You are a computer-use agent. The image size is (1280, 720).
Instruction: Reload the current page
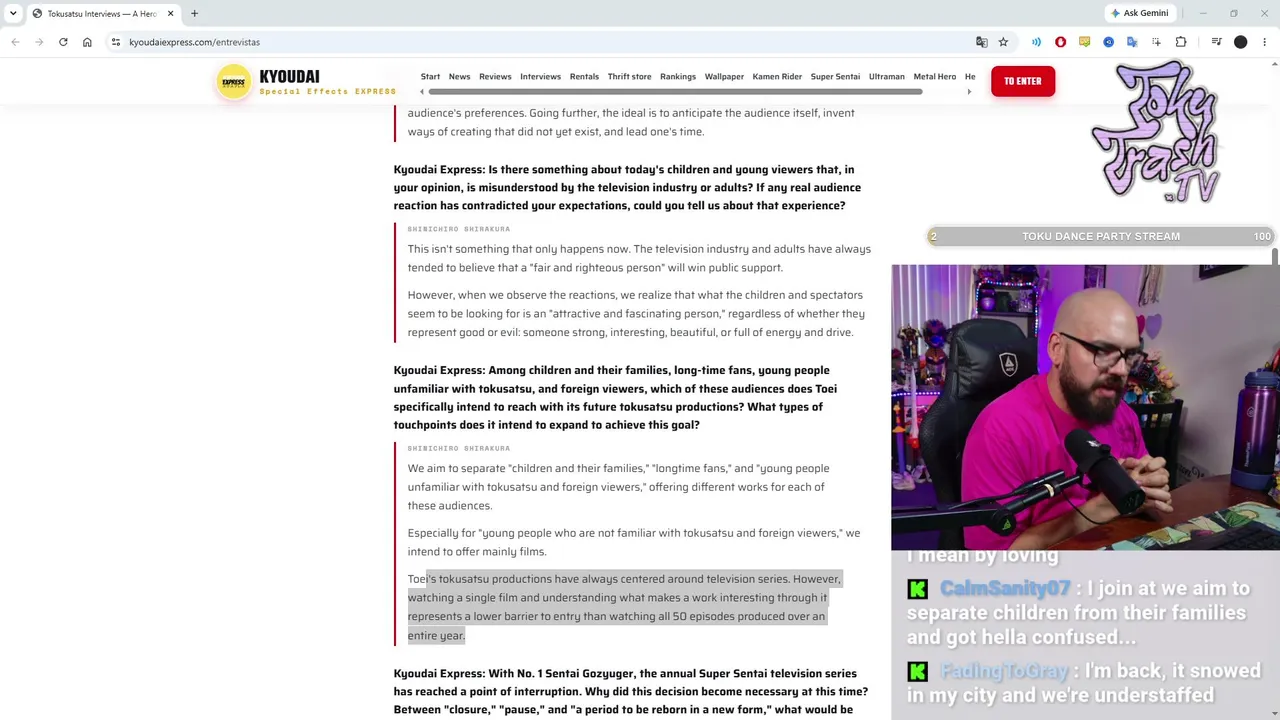point(63,42)
